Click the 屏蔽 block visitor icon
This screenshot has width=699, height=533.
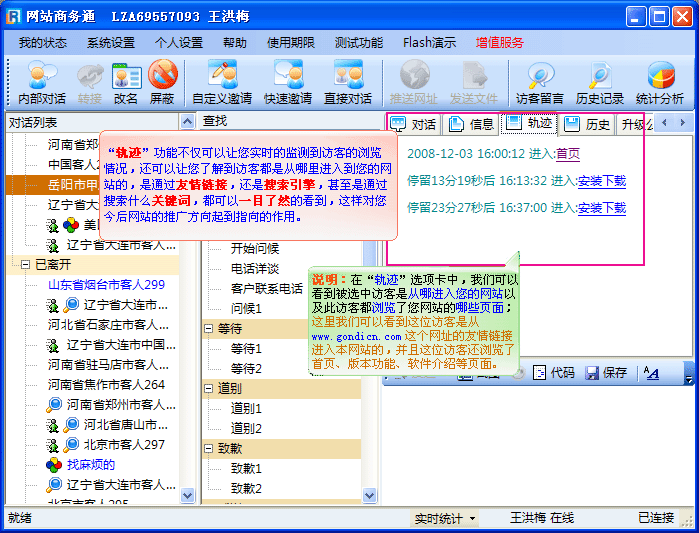[x=162, y=82]
